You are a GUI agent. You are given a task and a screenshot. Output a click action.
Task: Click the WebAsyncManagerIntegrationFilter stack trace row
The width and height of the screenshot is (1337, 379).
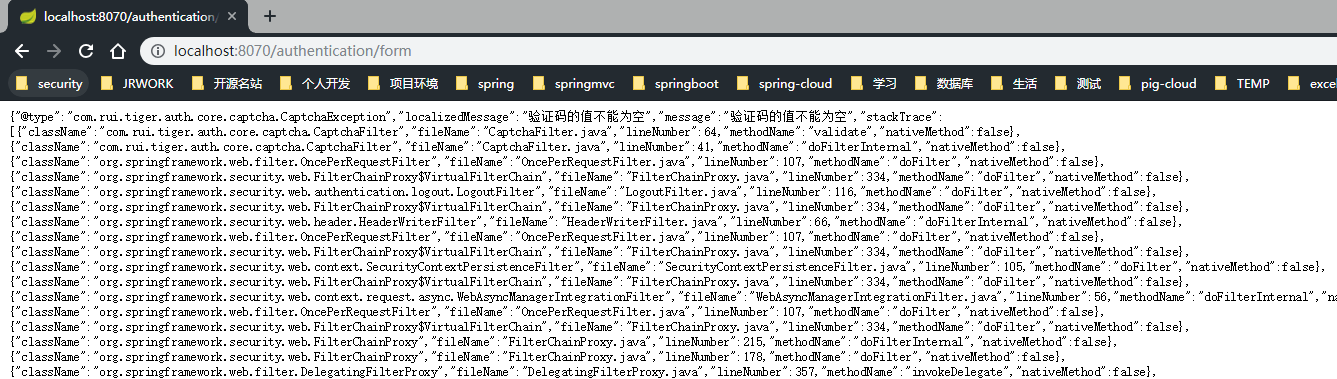coord(672,297)
